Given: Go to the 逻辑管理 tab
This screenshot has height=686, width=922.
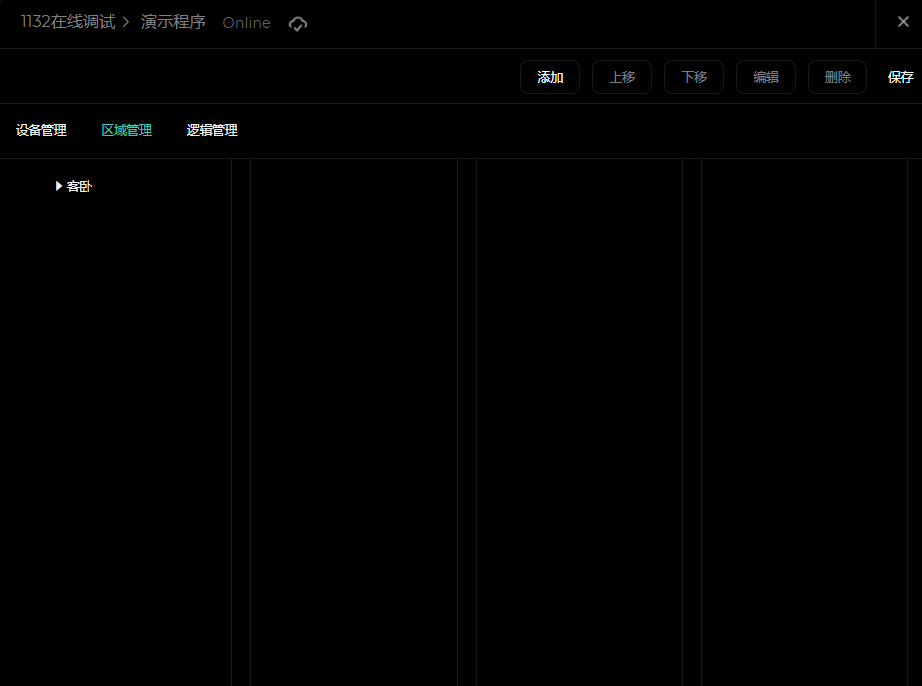Looking at the screenshot, I should (212, 130).
